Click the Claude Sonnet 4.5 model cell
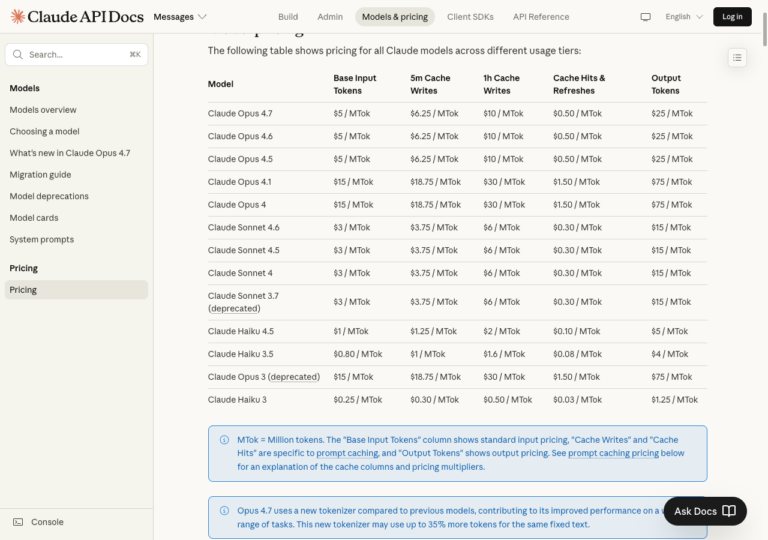 point(243,250)
